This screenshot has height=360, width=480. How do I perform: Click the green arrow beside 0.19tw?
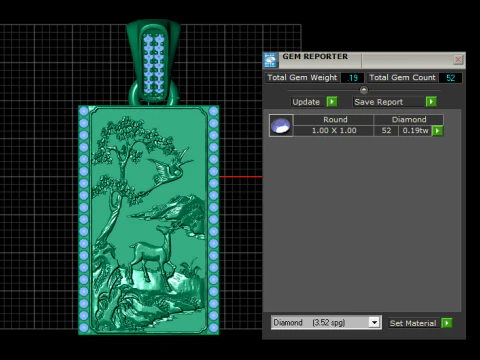point(437,131)
